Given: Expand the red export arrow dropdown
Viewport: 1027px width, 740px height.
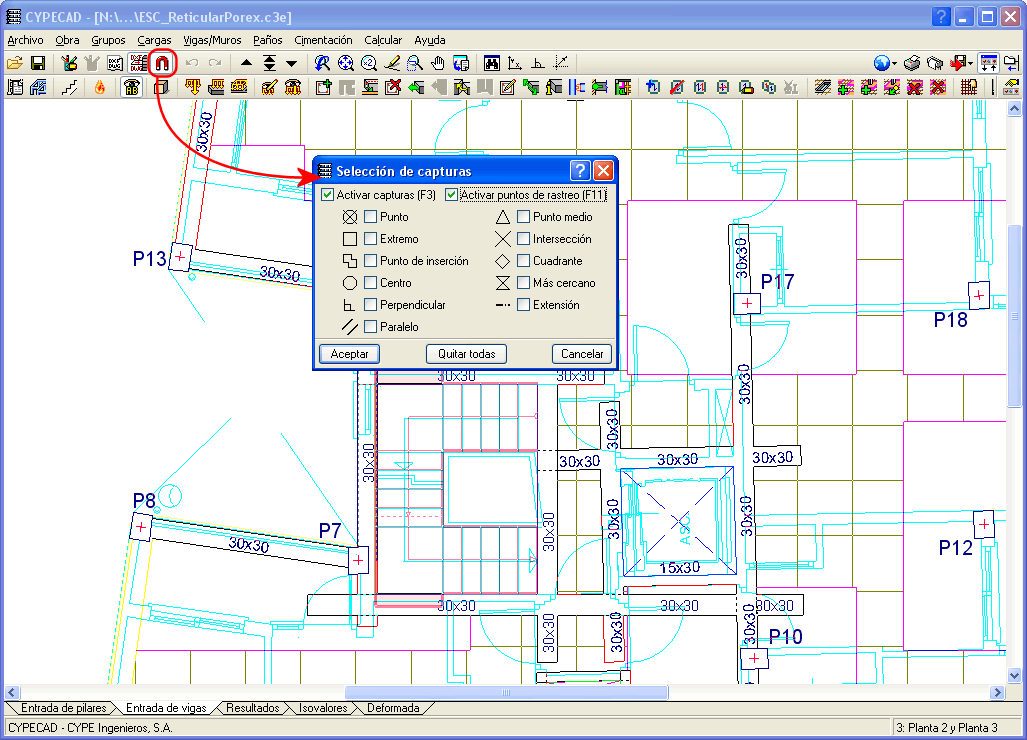Looking at the screenshot, I should [970, 63].
